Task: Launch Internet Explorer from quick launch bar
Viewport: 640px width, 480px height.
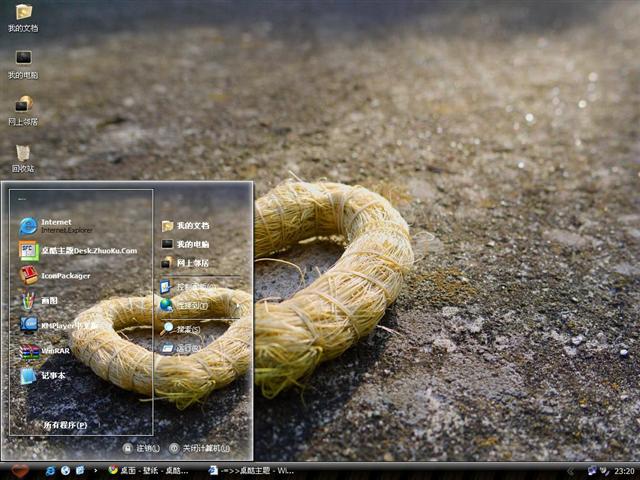Action: coord(51,471)
